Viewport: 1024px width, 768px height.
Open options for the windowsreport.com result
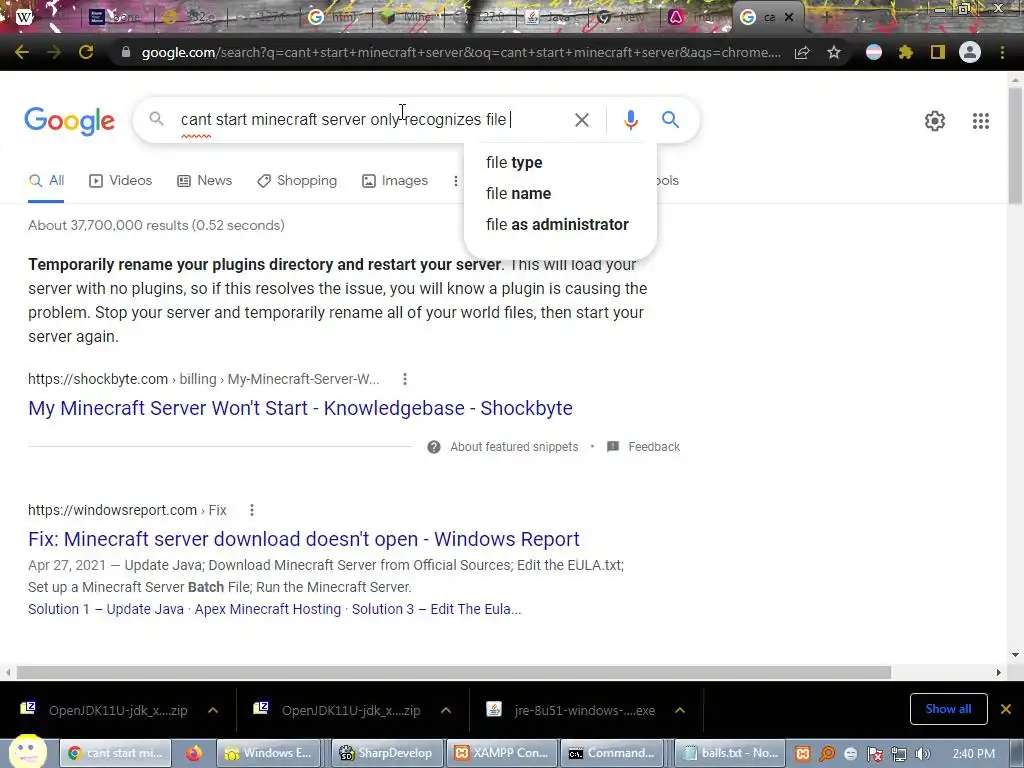pos(252,510)
